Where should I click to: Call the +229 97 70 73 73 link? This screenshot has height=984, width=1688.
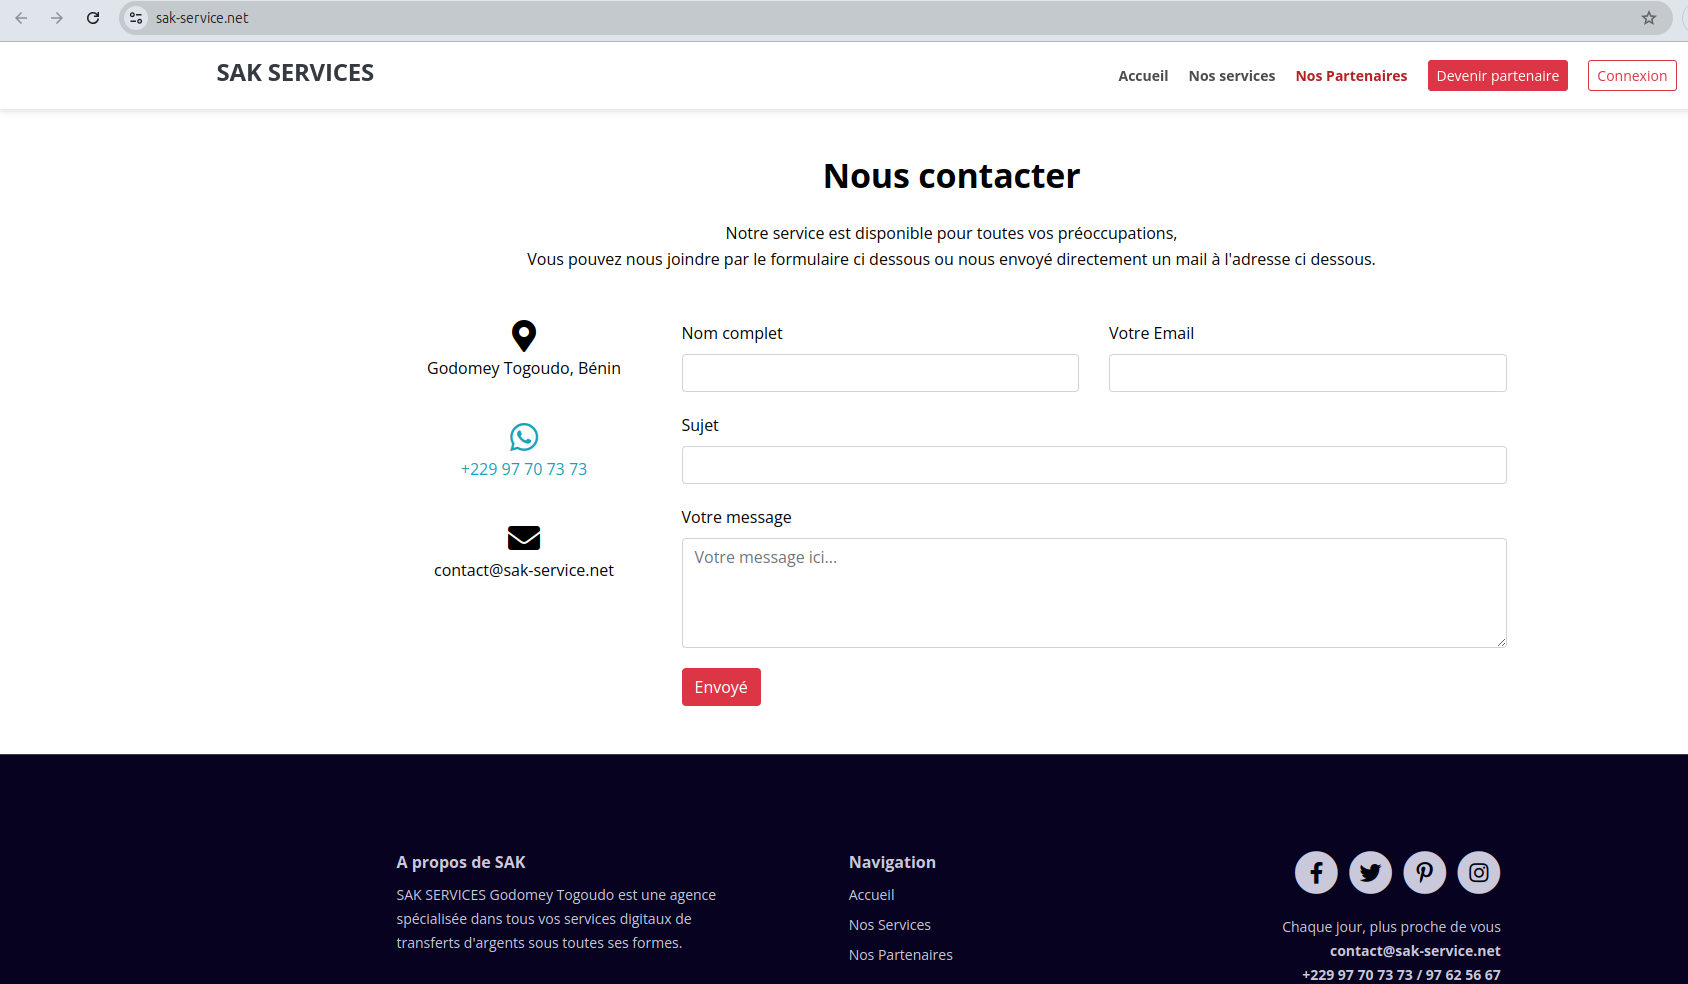(524, 469)
